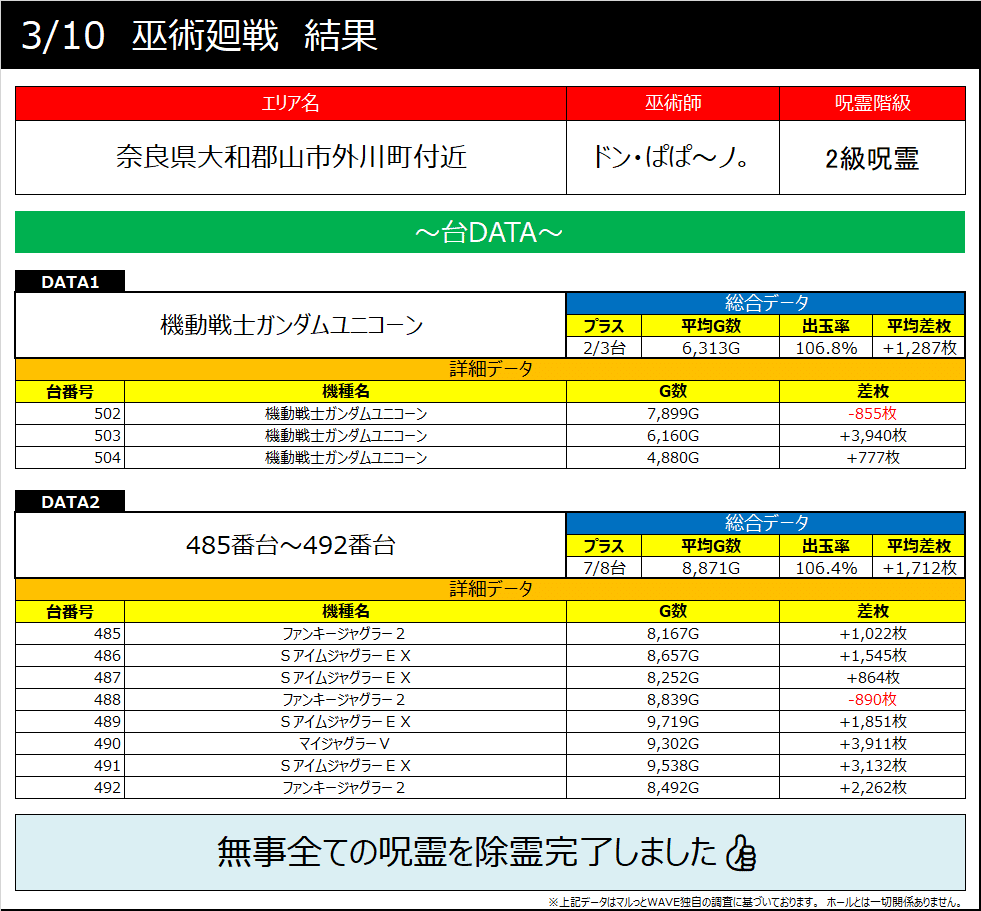
Task: Click the thumbs-up icon in the bottom banner
Action: pos(741,852)
